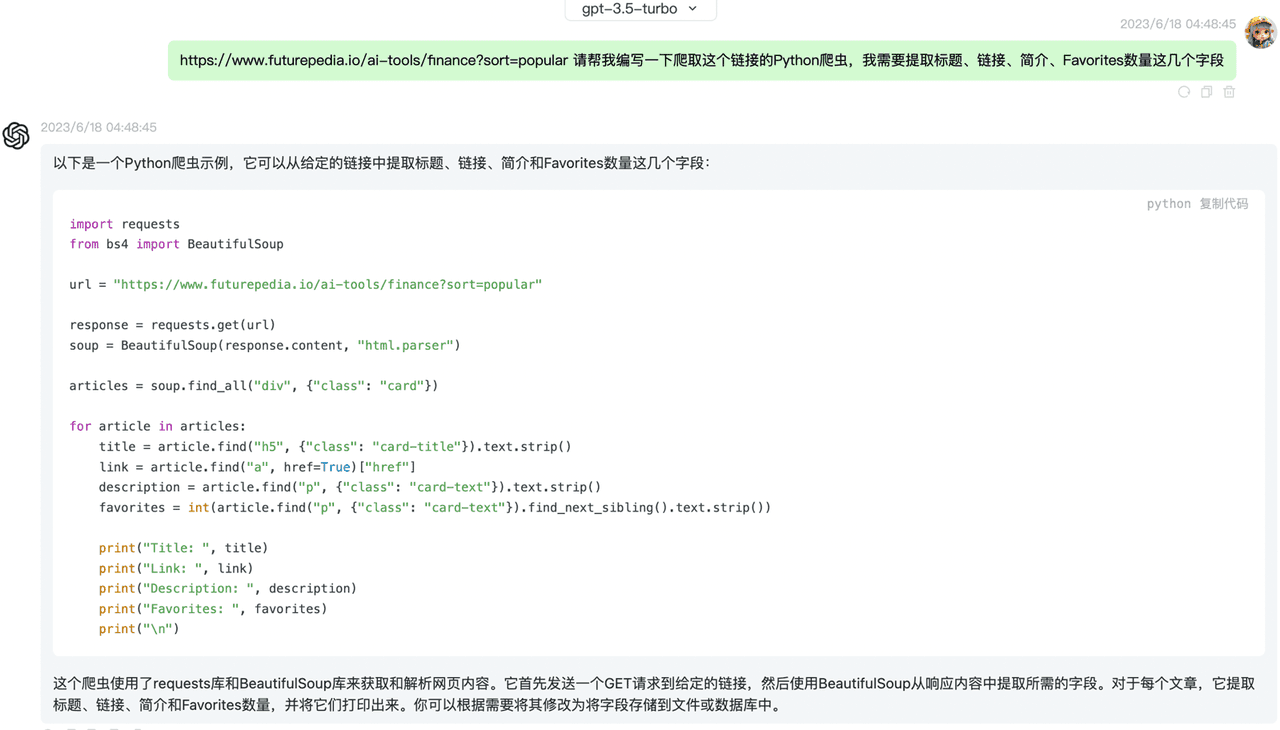Click the assistant message timestamp under the user message
Screen dimensions: 1280x730
click(x=99, y=127)
